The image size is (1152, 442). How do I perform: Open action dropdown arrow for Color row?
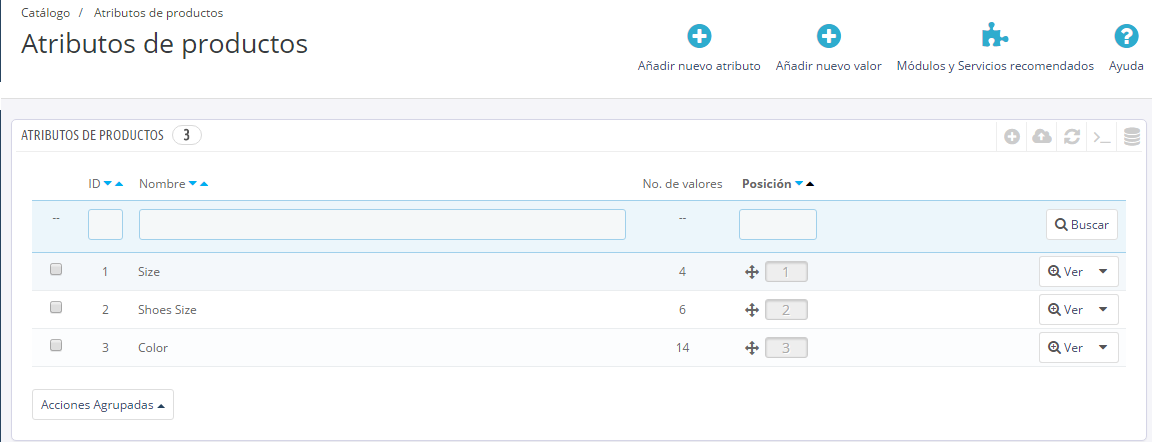[1103, 348]
